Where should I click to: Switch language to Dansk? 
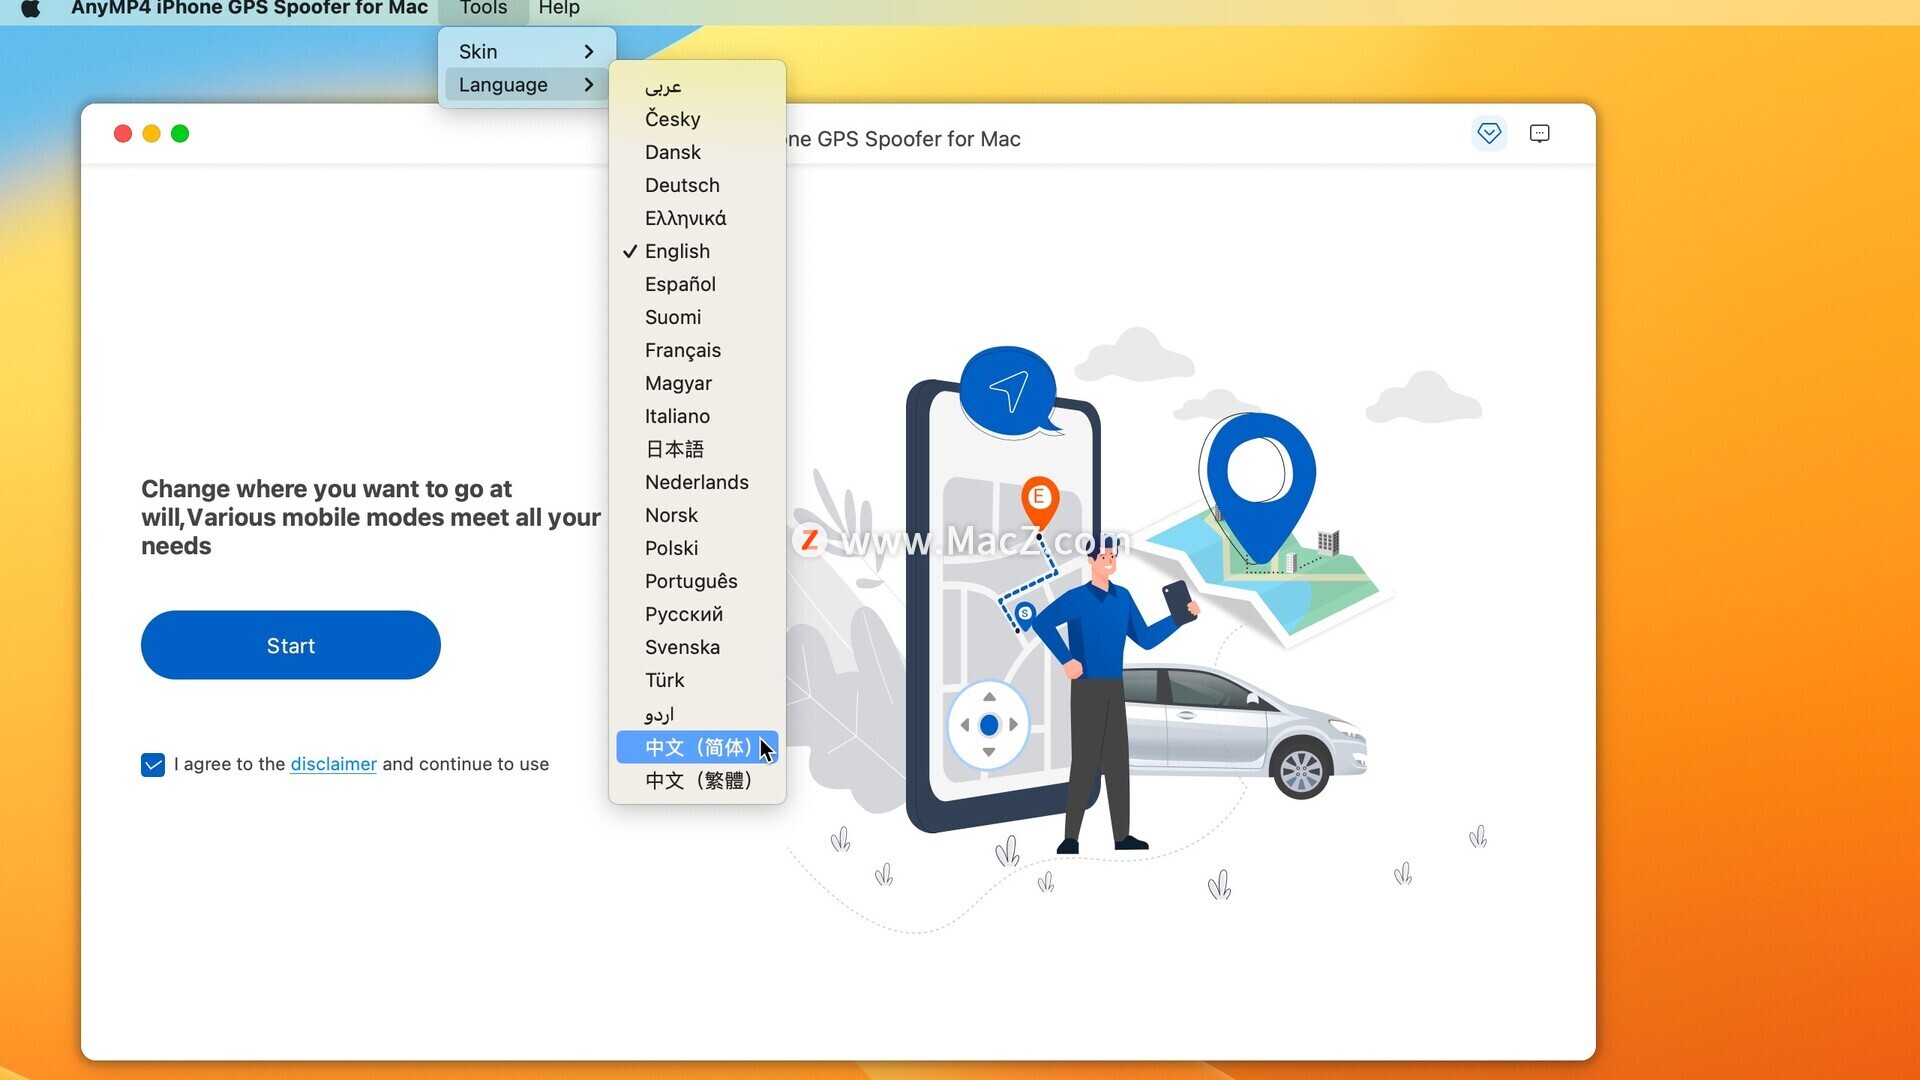click(697, 152)
